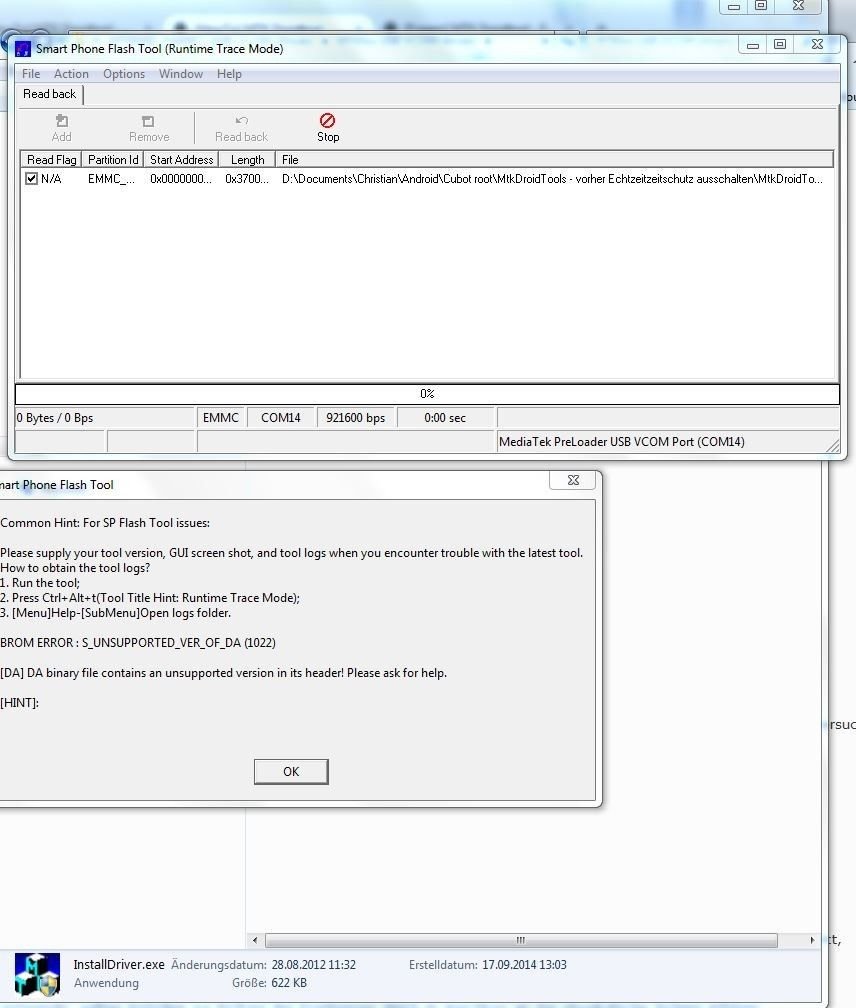This screenshot has width=856, height=1008.
Task: Open the Action menu
Action: coord(71,74)
